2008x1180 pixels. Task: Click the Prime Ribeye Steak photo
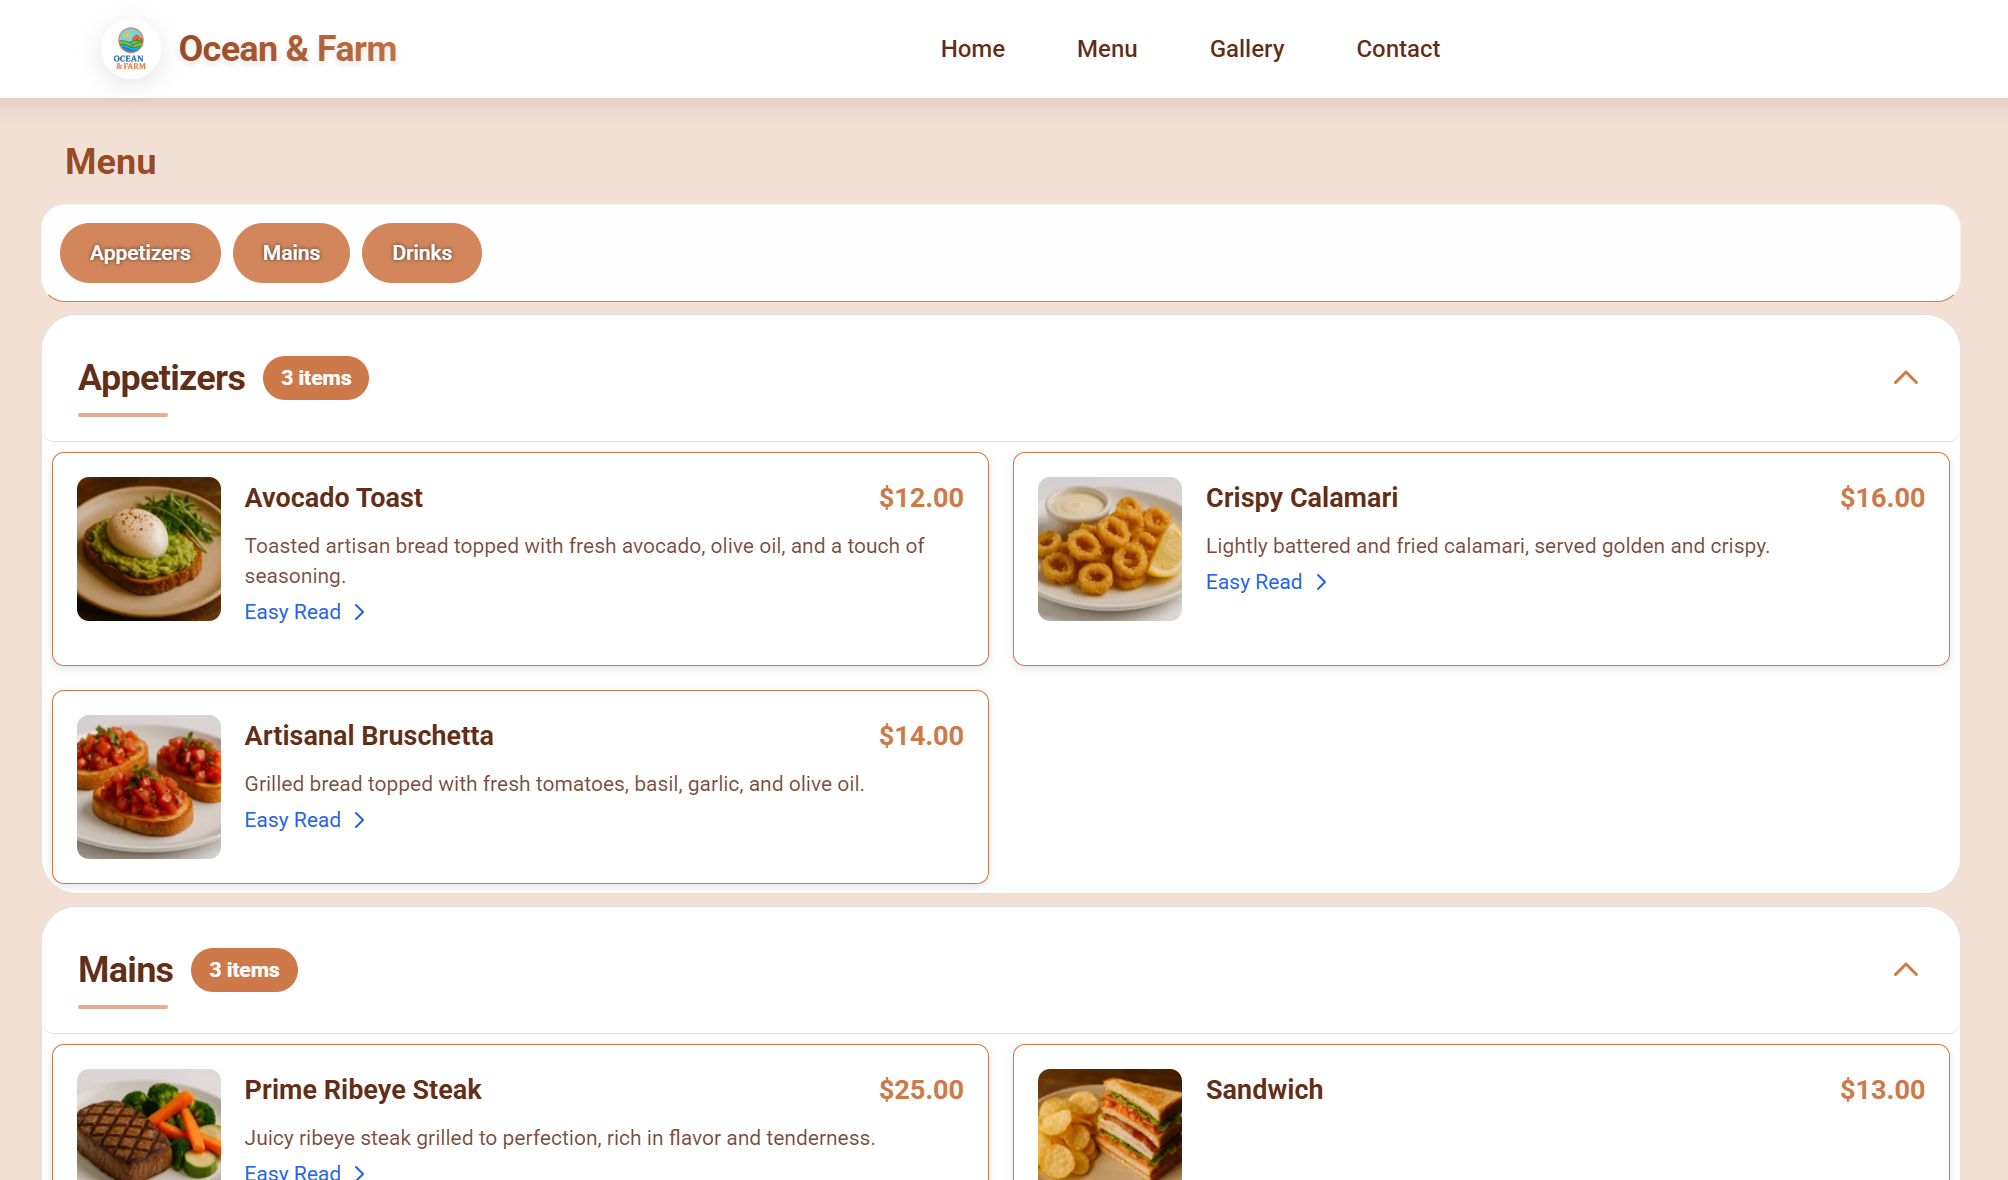pyautogui.click(x=149, y=1124)
